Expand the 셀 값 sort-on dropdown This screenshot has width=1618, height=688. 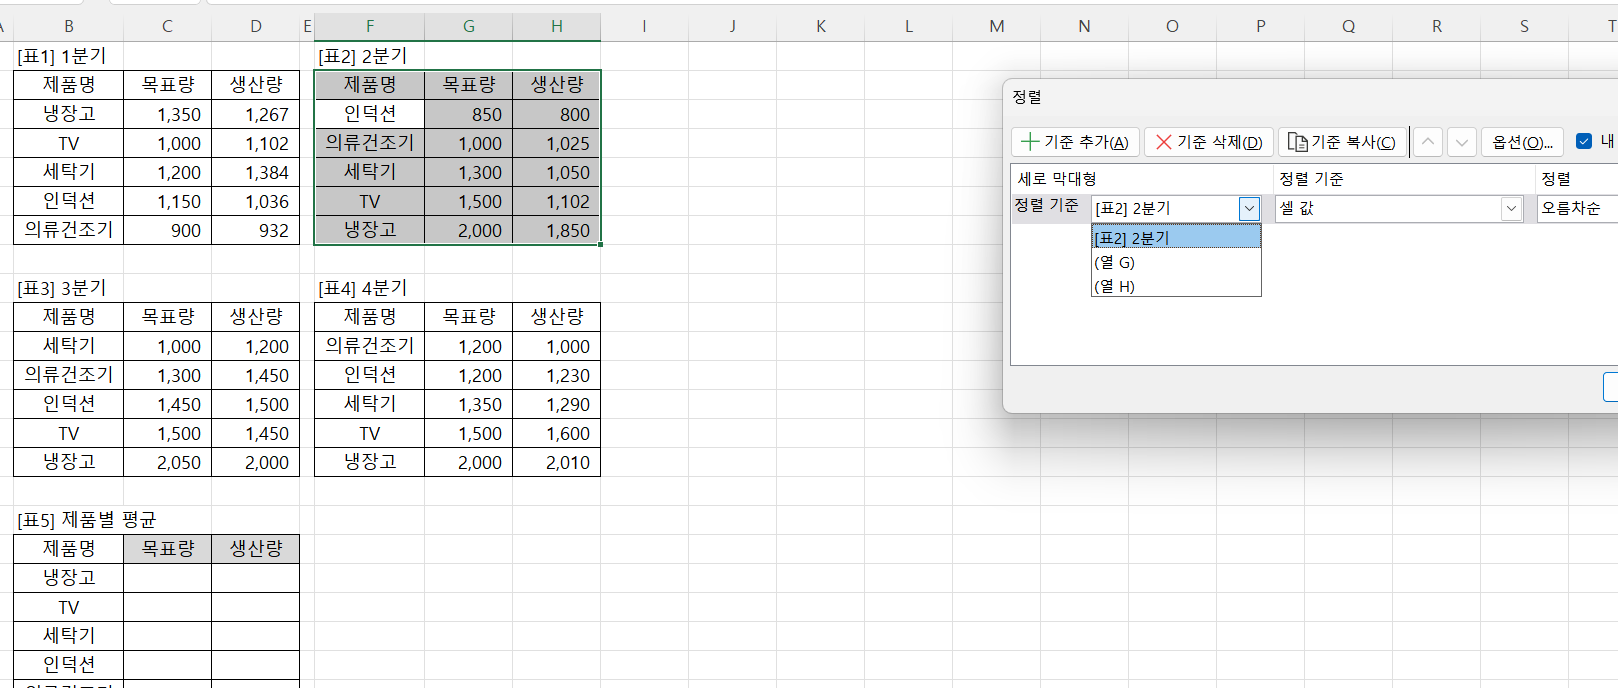coord(1510,208)
